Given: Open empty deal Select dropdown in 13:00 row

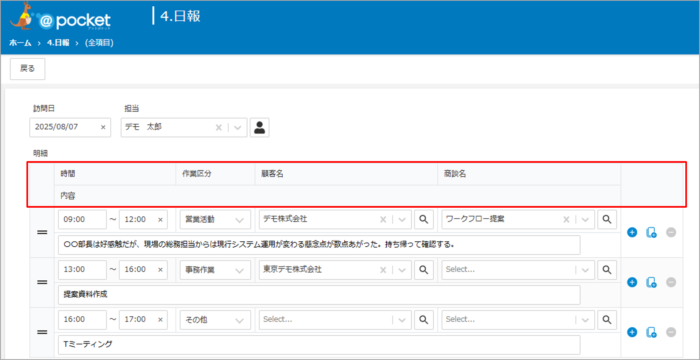Looking at the screenshot, I should point(518,269).
